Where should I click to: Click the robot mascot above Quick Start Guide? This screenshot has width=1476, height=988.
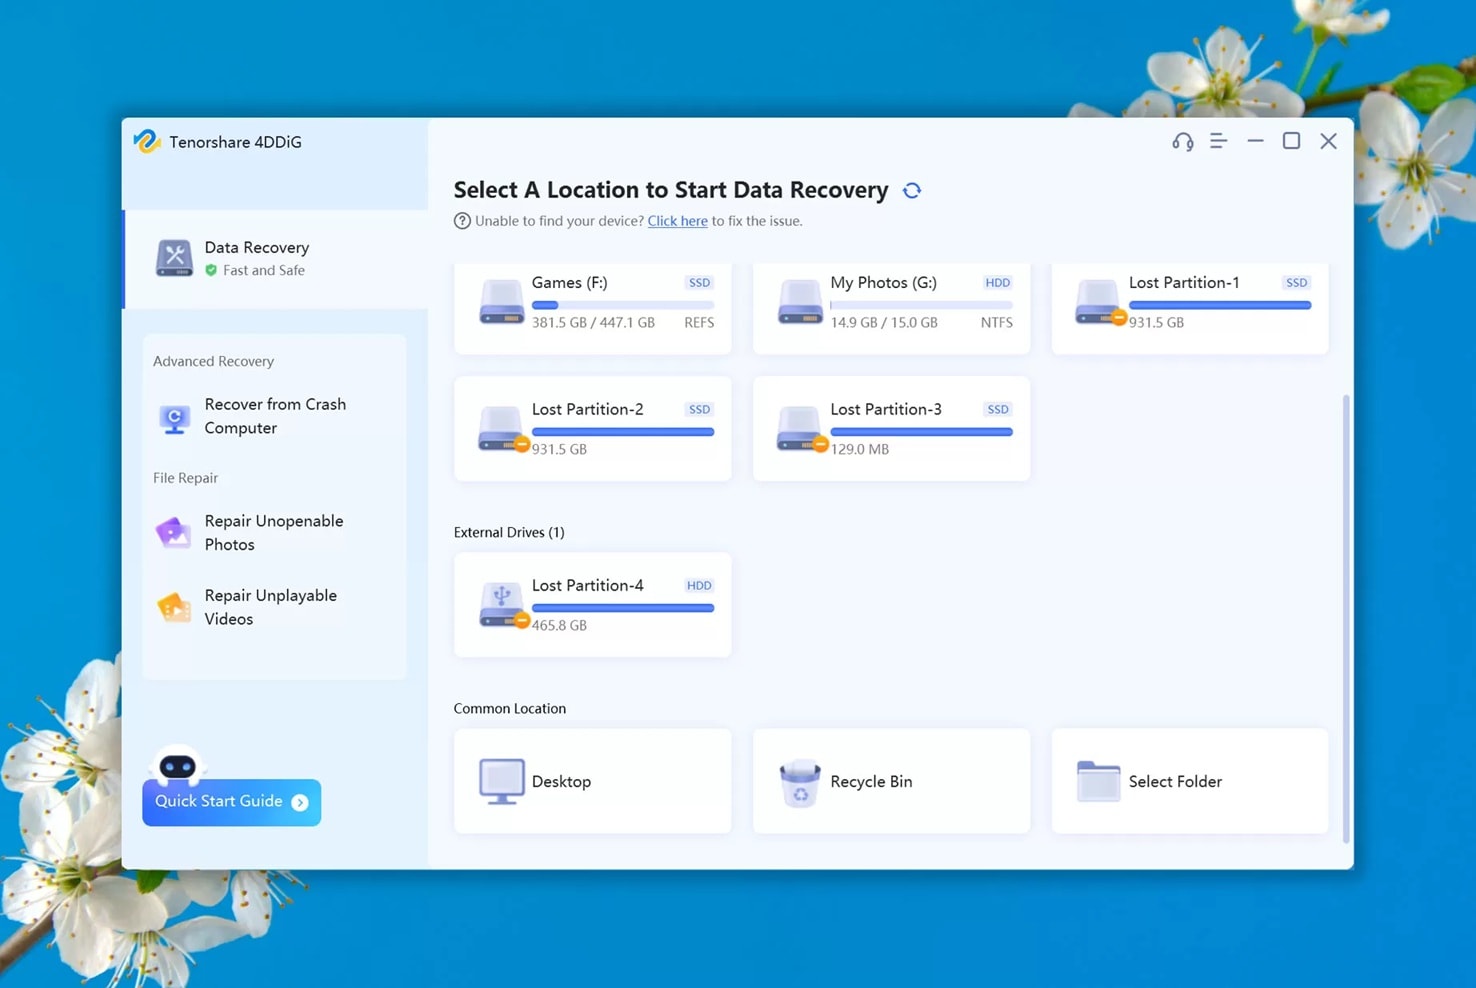[x=178, y=766]
